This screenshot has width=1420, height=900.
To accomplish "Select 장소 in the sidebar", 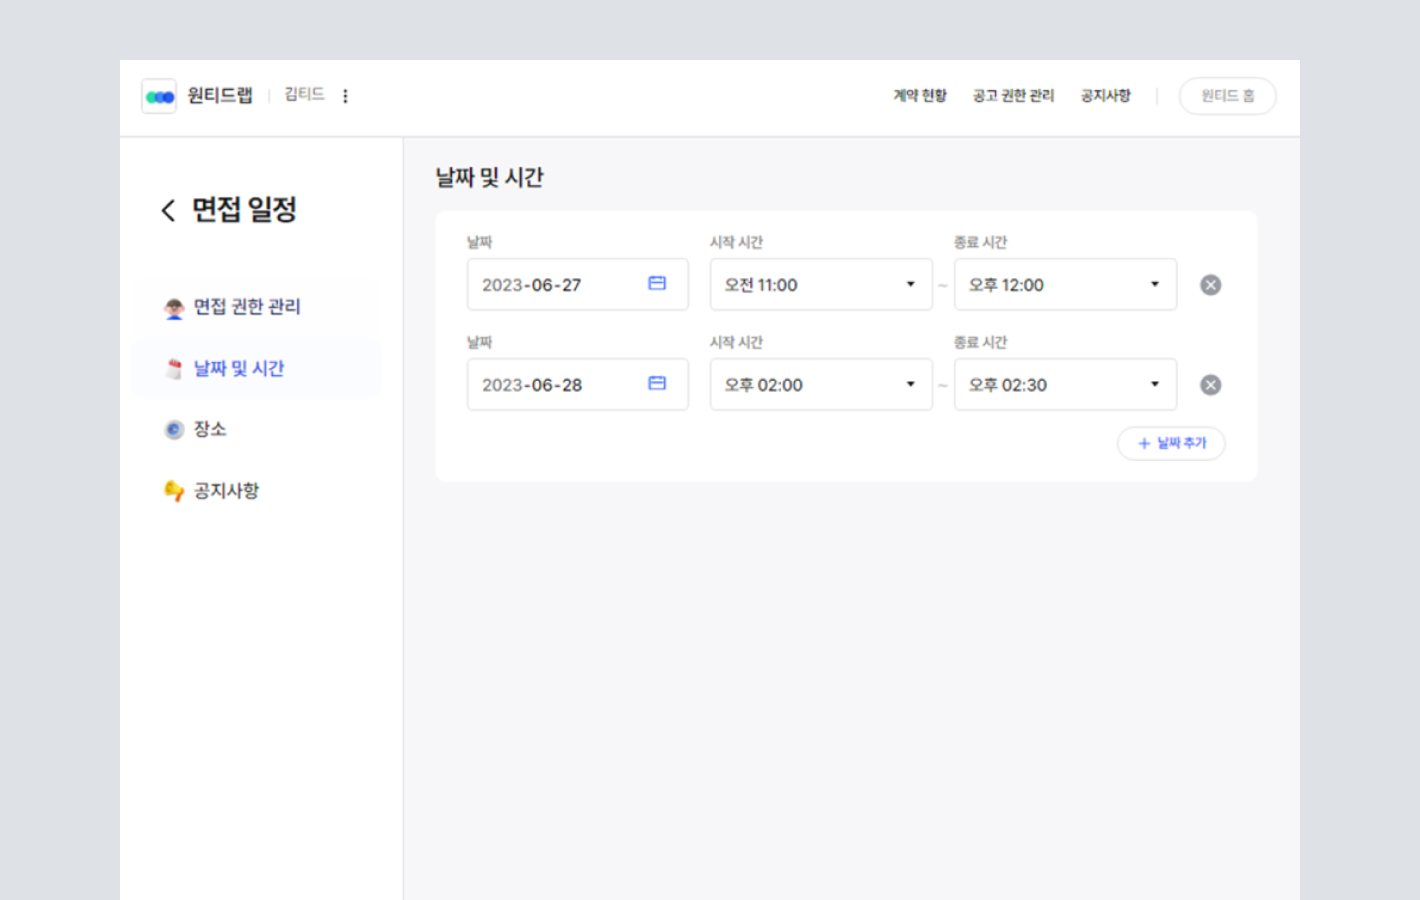I will click(x=257, y=430).
